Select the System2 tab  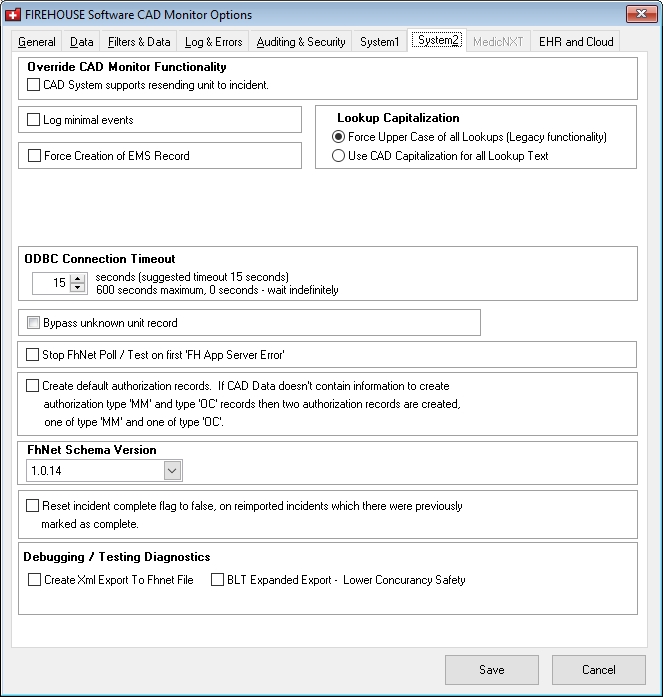pos(437,40)
